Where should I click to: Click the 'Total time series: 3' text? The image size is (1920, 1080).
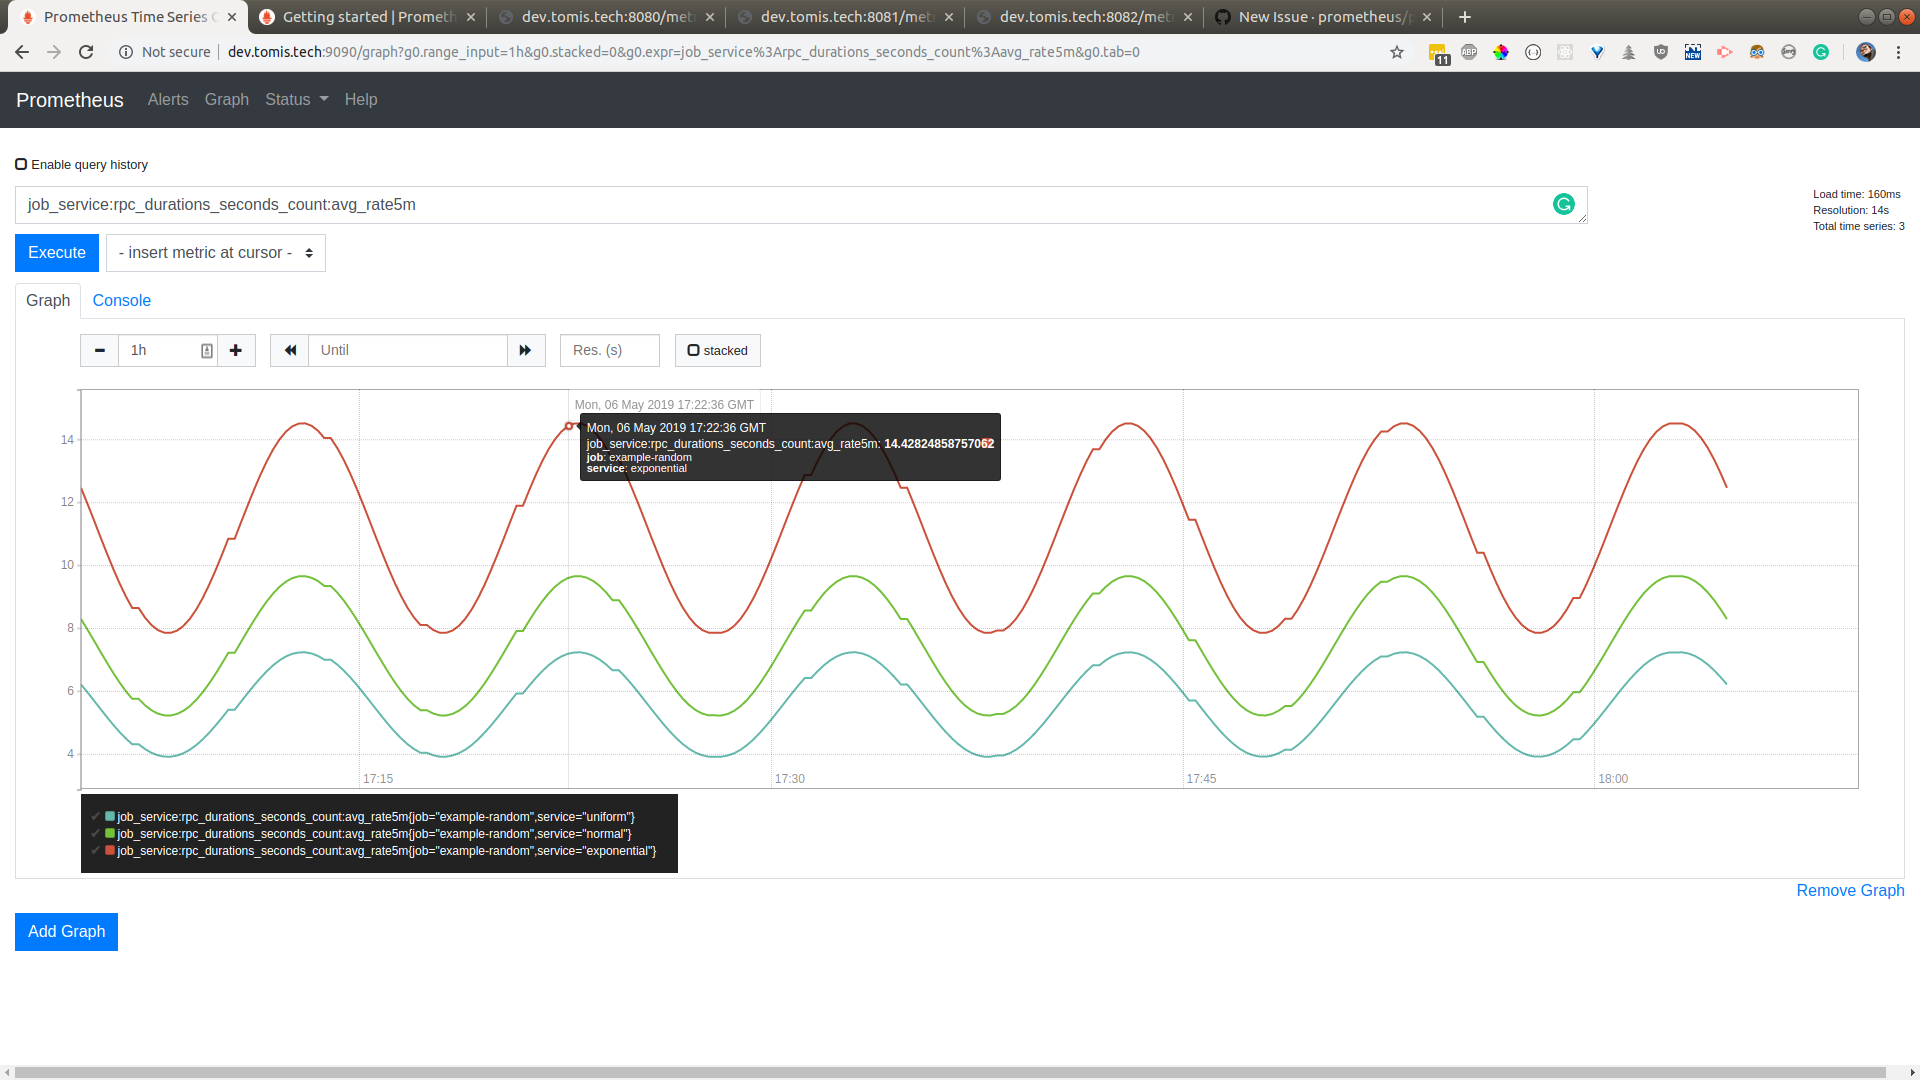1858,226
